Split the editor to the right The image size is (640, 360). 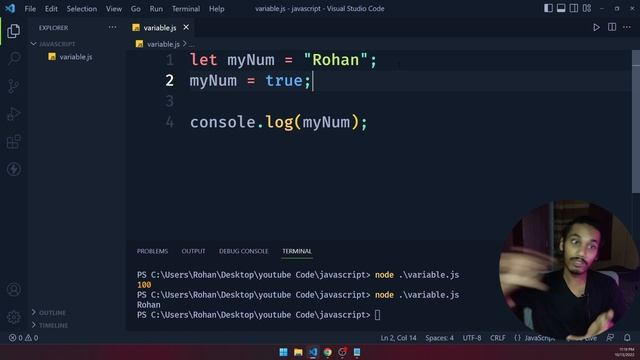tap(612, 27)
